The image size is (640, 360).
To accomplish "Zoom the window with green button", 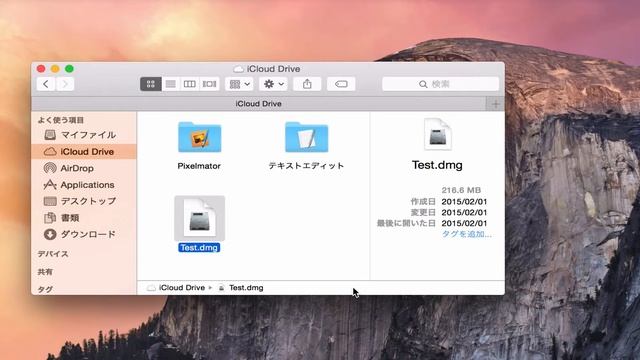I will 69,69.
